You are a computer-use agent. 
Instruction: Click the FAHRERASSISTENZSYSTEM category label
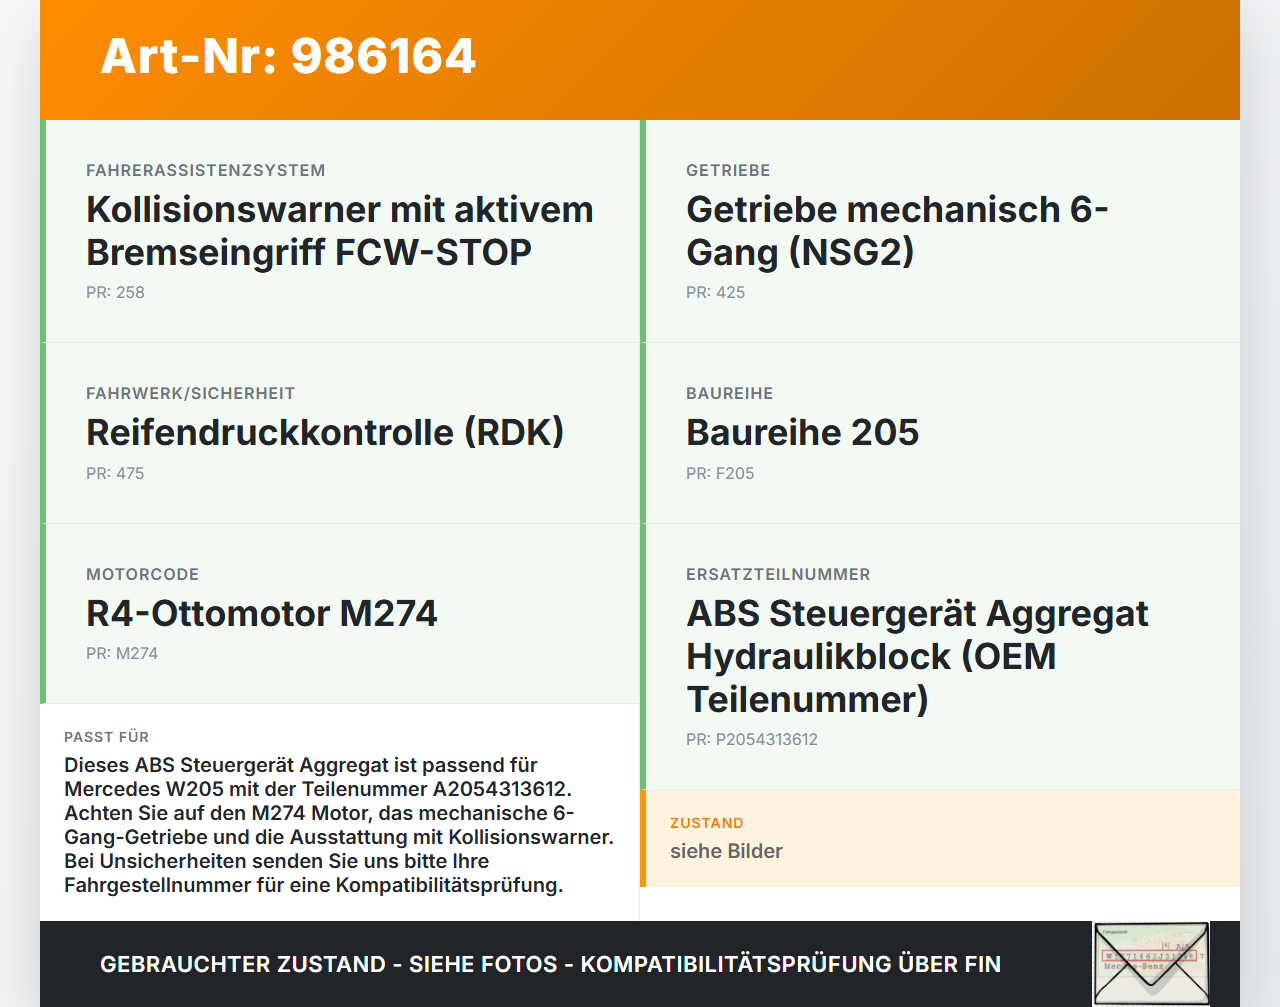coord(205,170)
